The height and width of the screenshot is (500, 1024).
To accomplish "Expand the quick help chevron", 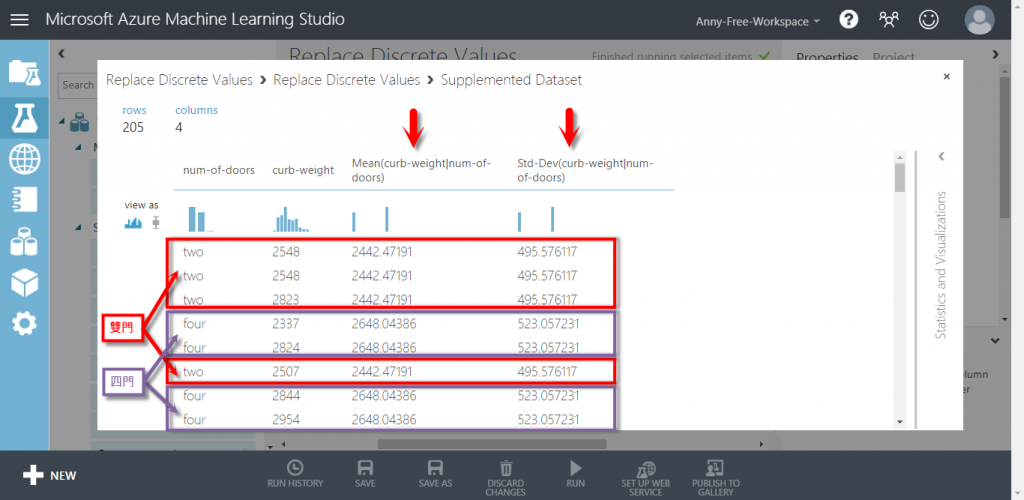I will pyautogui.click(x=995, y=341).
